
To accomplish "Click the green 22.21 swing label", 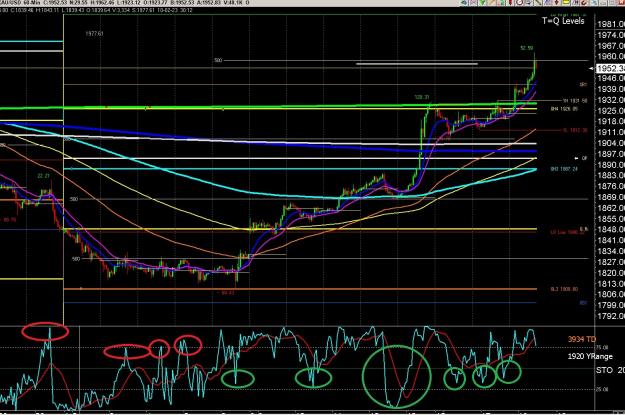I will coord(43,176).
